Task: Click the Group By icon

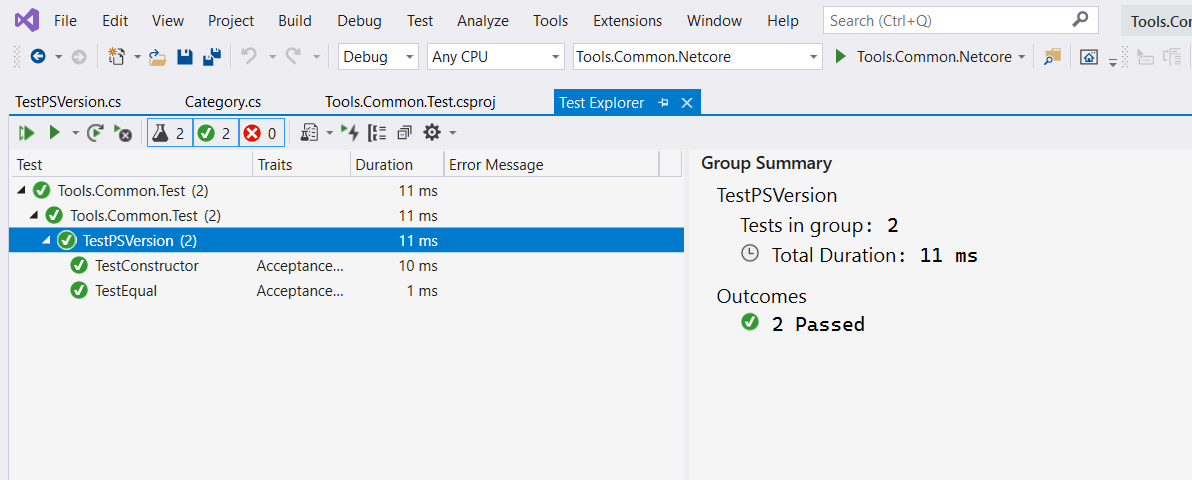Action: pos(377,133)
